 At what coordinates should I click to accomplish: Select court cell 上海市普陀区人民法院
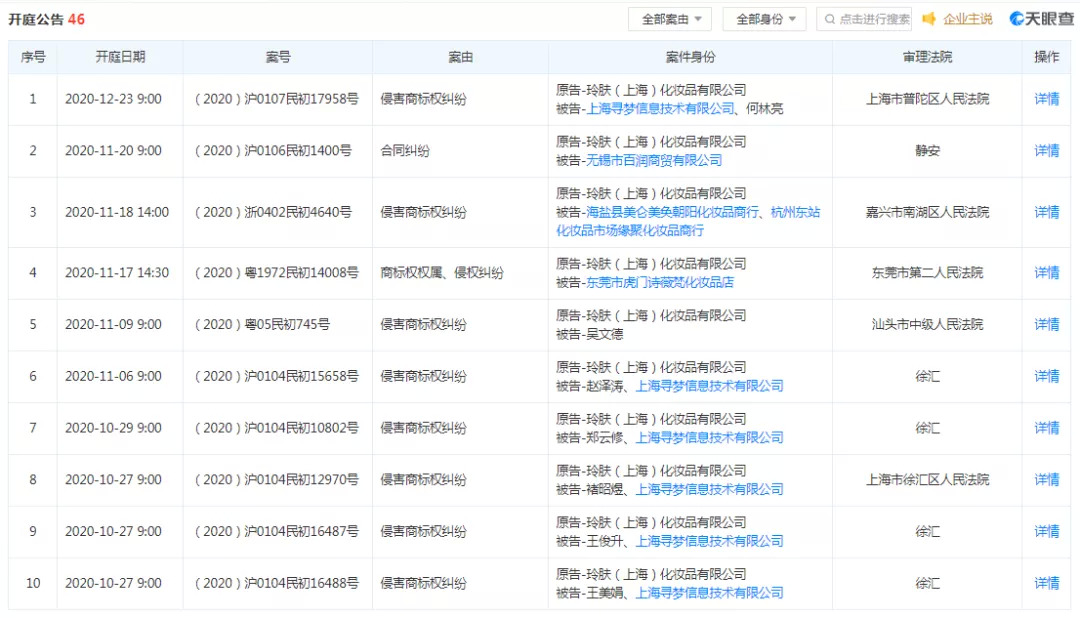(927, 99)
